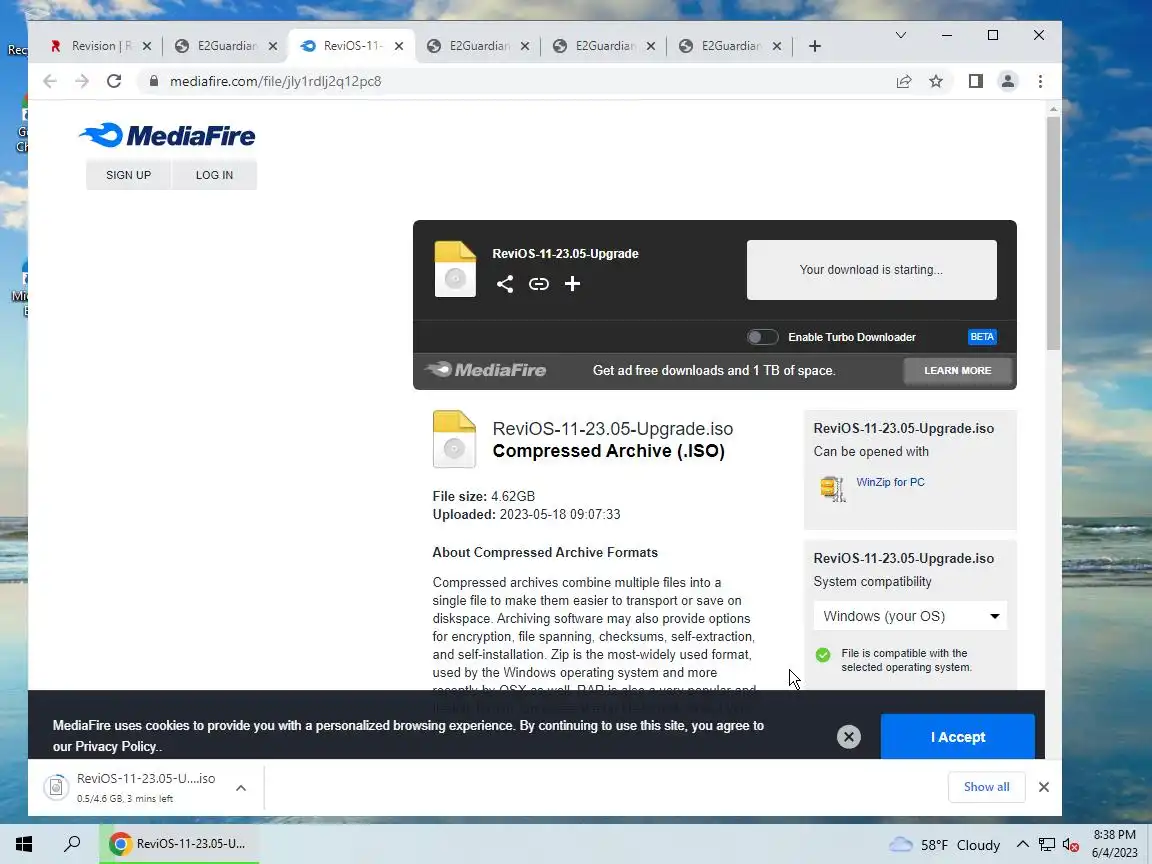
Task: Click the plus icon to save file
Action: pos(572,284)
